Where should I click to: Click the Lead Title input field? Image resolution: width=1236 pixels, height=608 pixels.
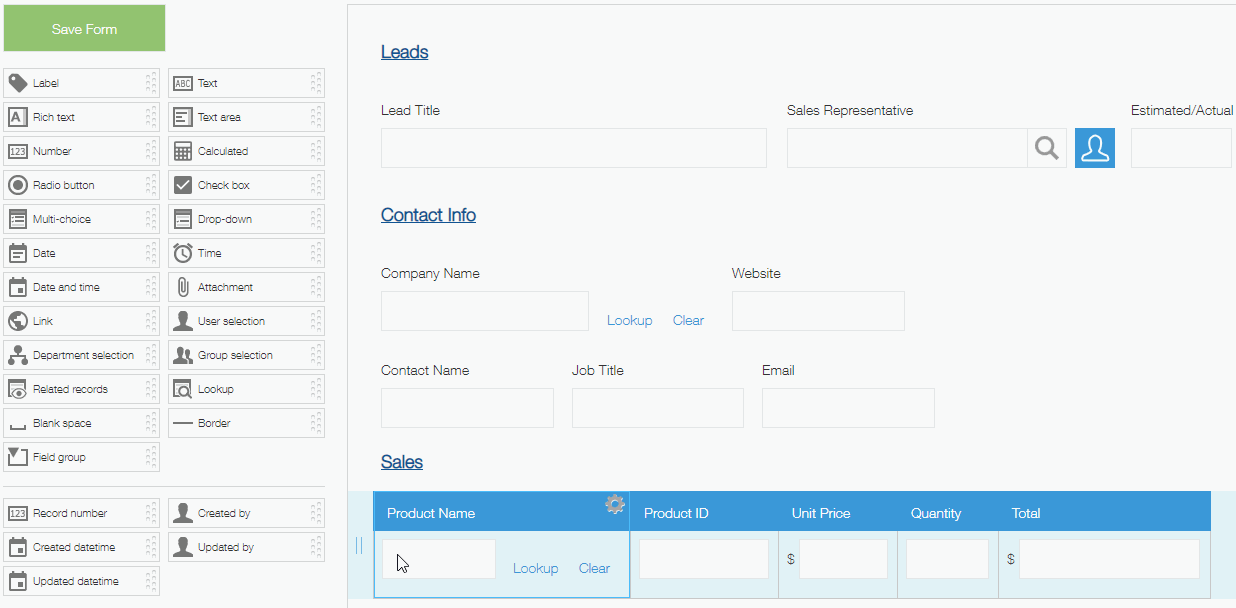(573, 148)
